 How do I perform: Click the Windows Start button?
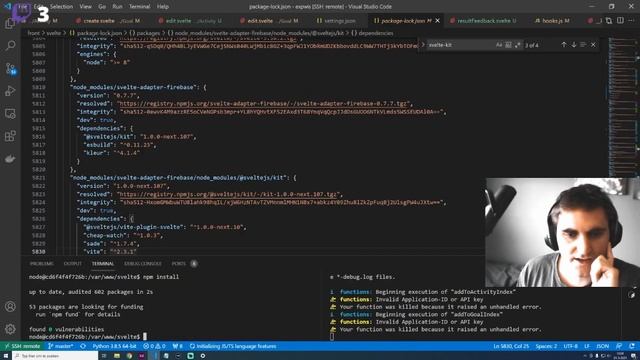coord(6,356)
